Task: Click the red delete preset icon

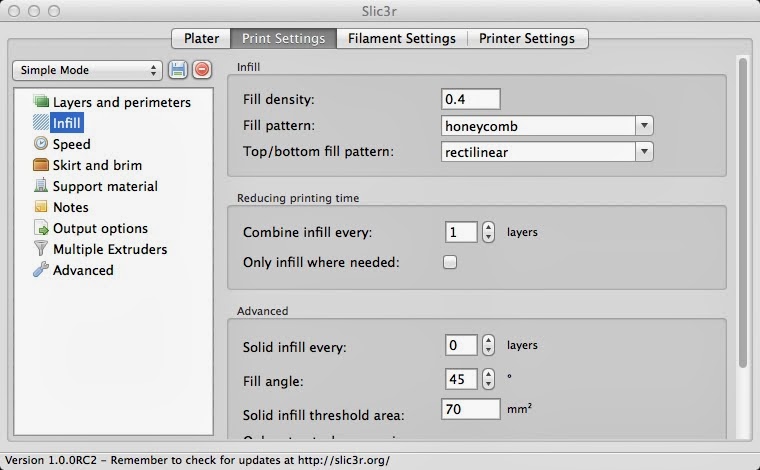Action: click(202, 70)
